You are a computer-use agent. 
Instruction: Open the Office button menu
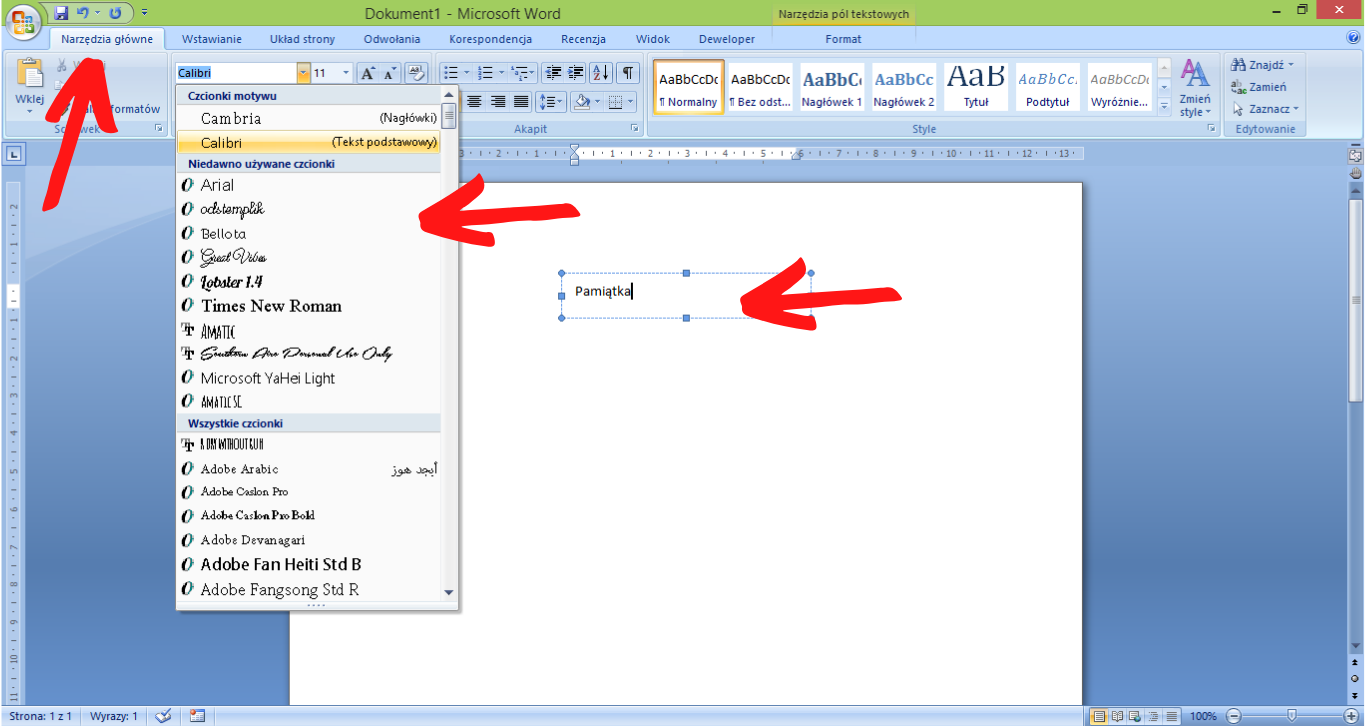coord(22,23)
